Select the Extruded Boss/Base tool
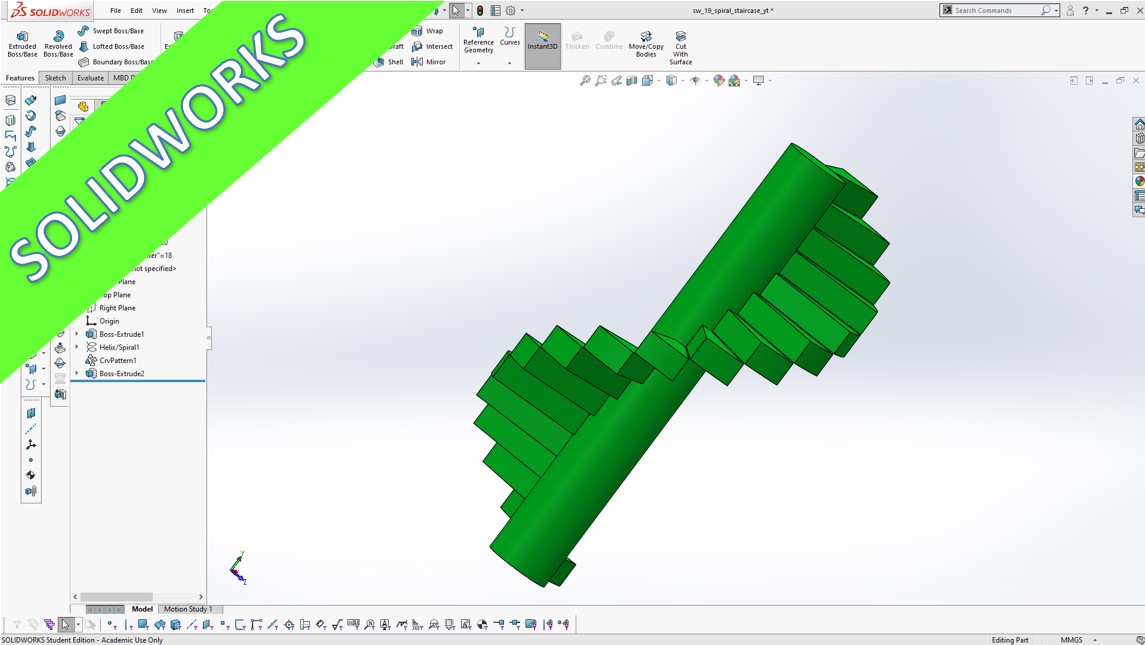This screenshot has height=645, width=1145. click(22, 44)
